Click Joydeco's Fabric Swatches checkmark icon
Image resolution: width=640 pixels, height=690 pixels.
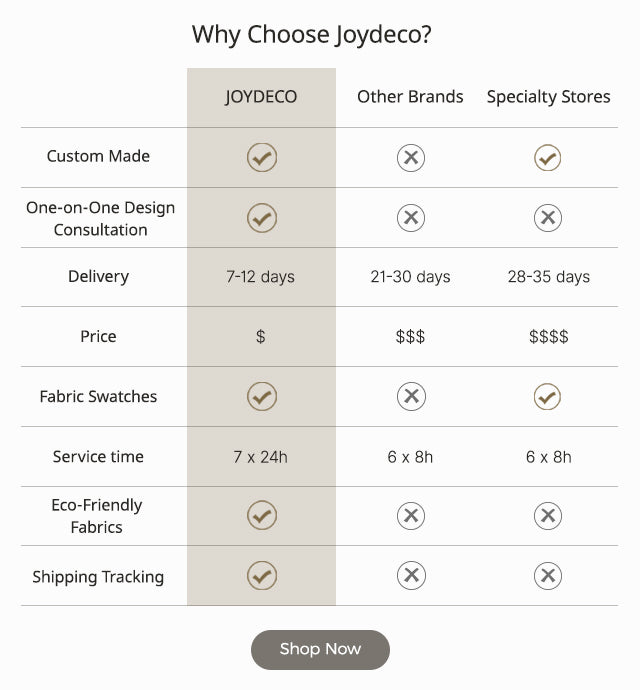click(261, 397)
